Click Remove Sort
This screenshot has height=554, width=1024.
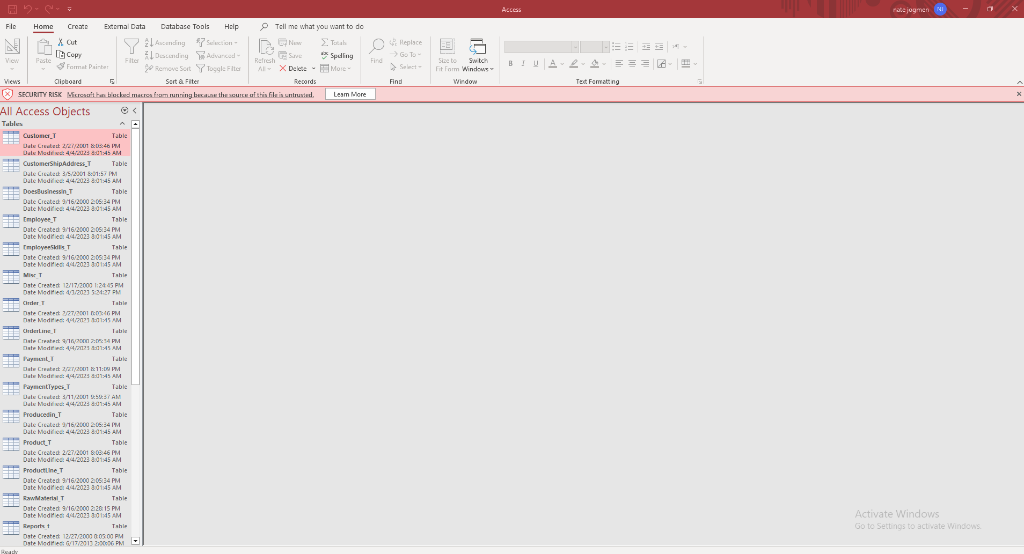[168, 68]
